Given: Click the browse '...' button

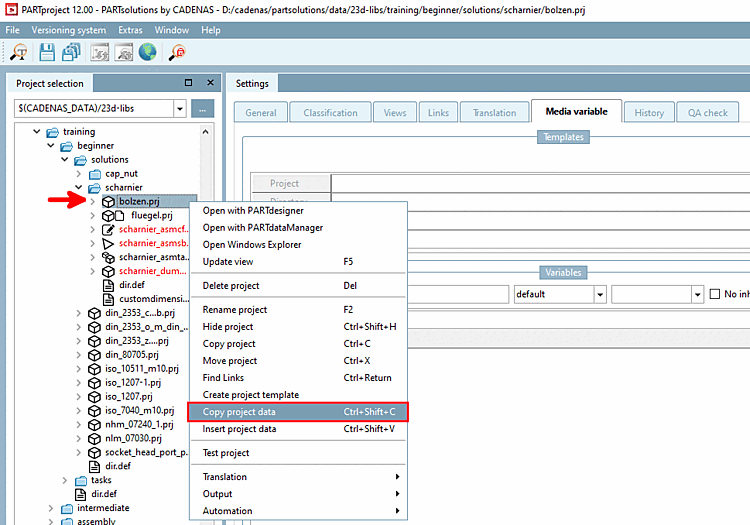Looking at the screenshot, I should click(x=202, y=109).
